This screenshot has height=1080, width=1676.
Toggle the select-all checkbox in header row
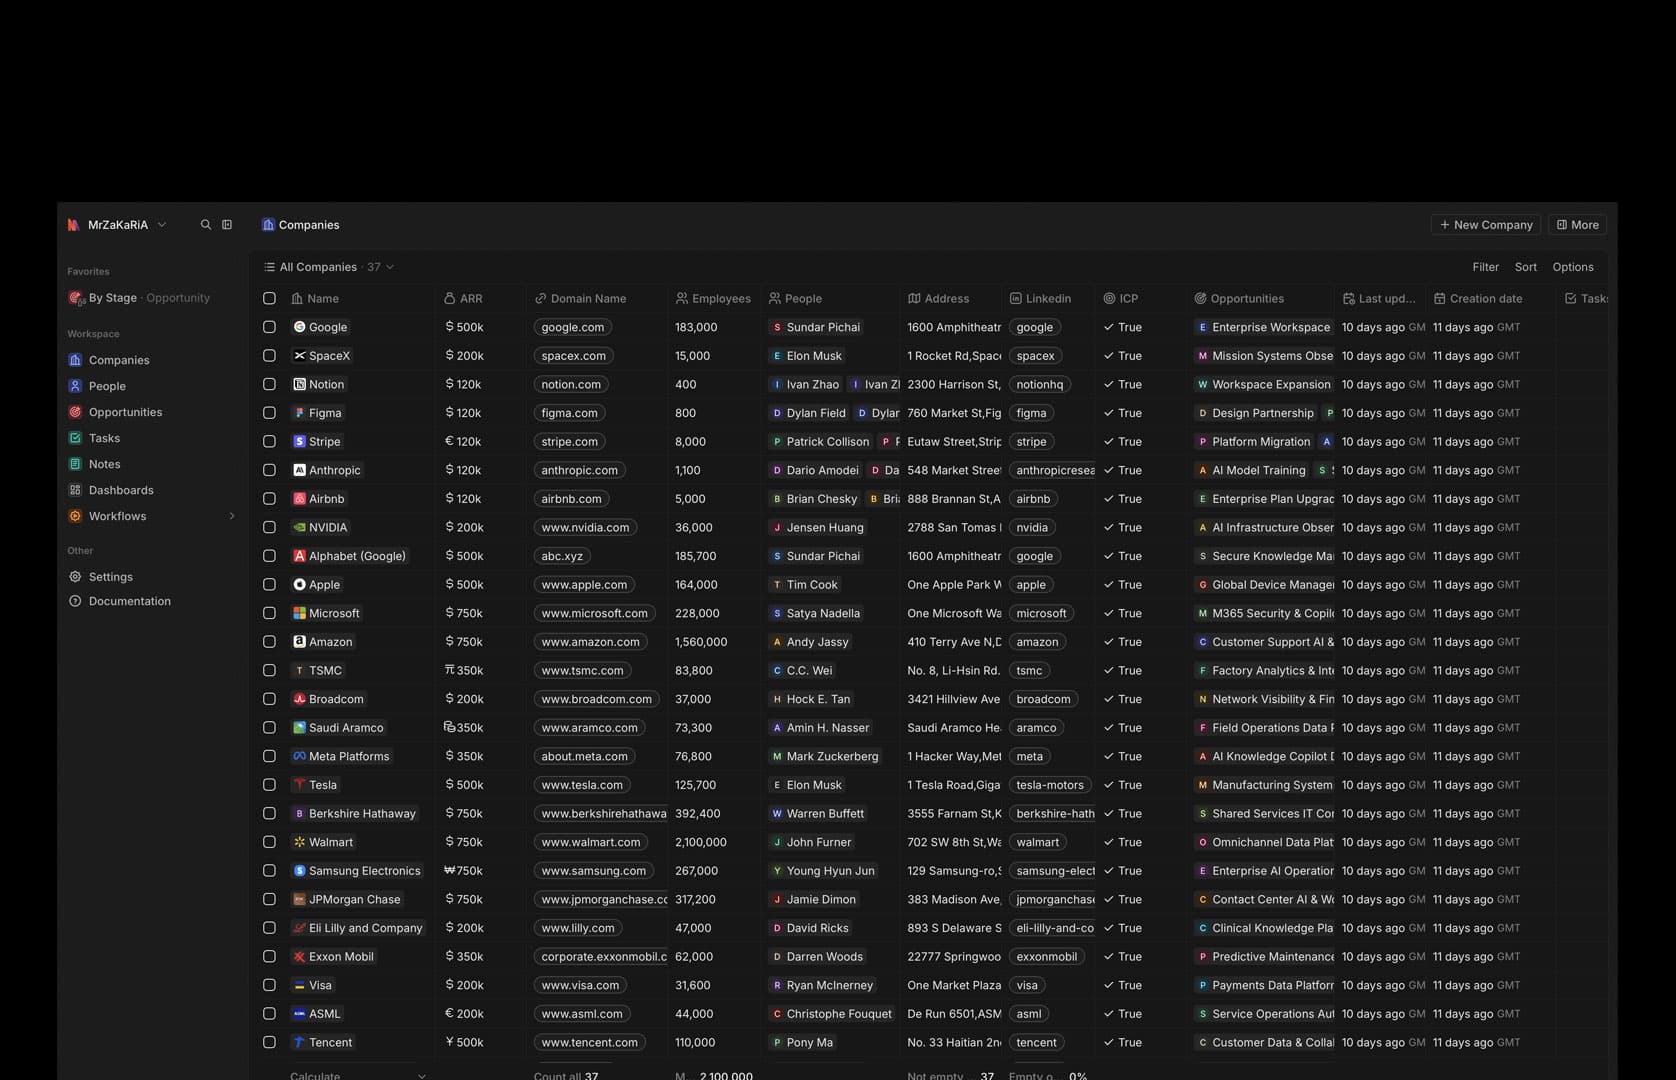(269, 298)
